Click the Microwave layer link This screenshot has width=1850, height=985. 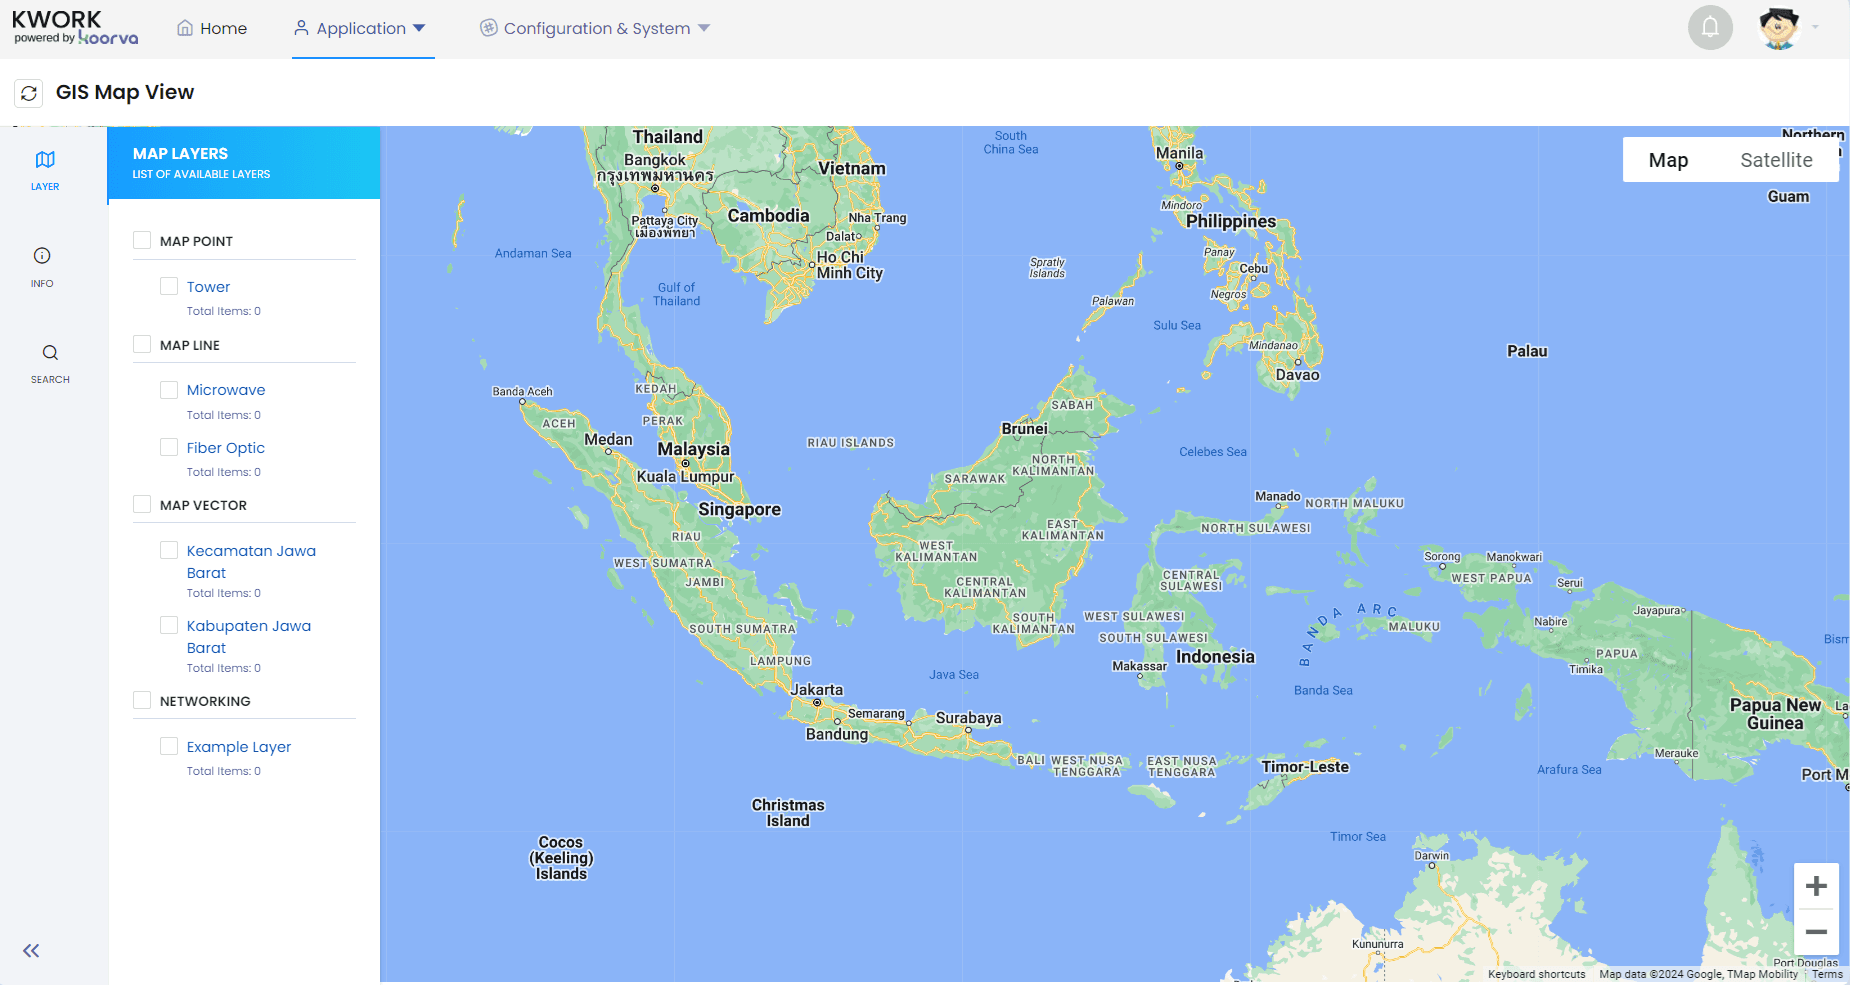click(226, 390)
